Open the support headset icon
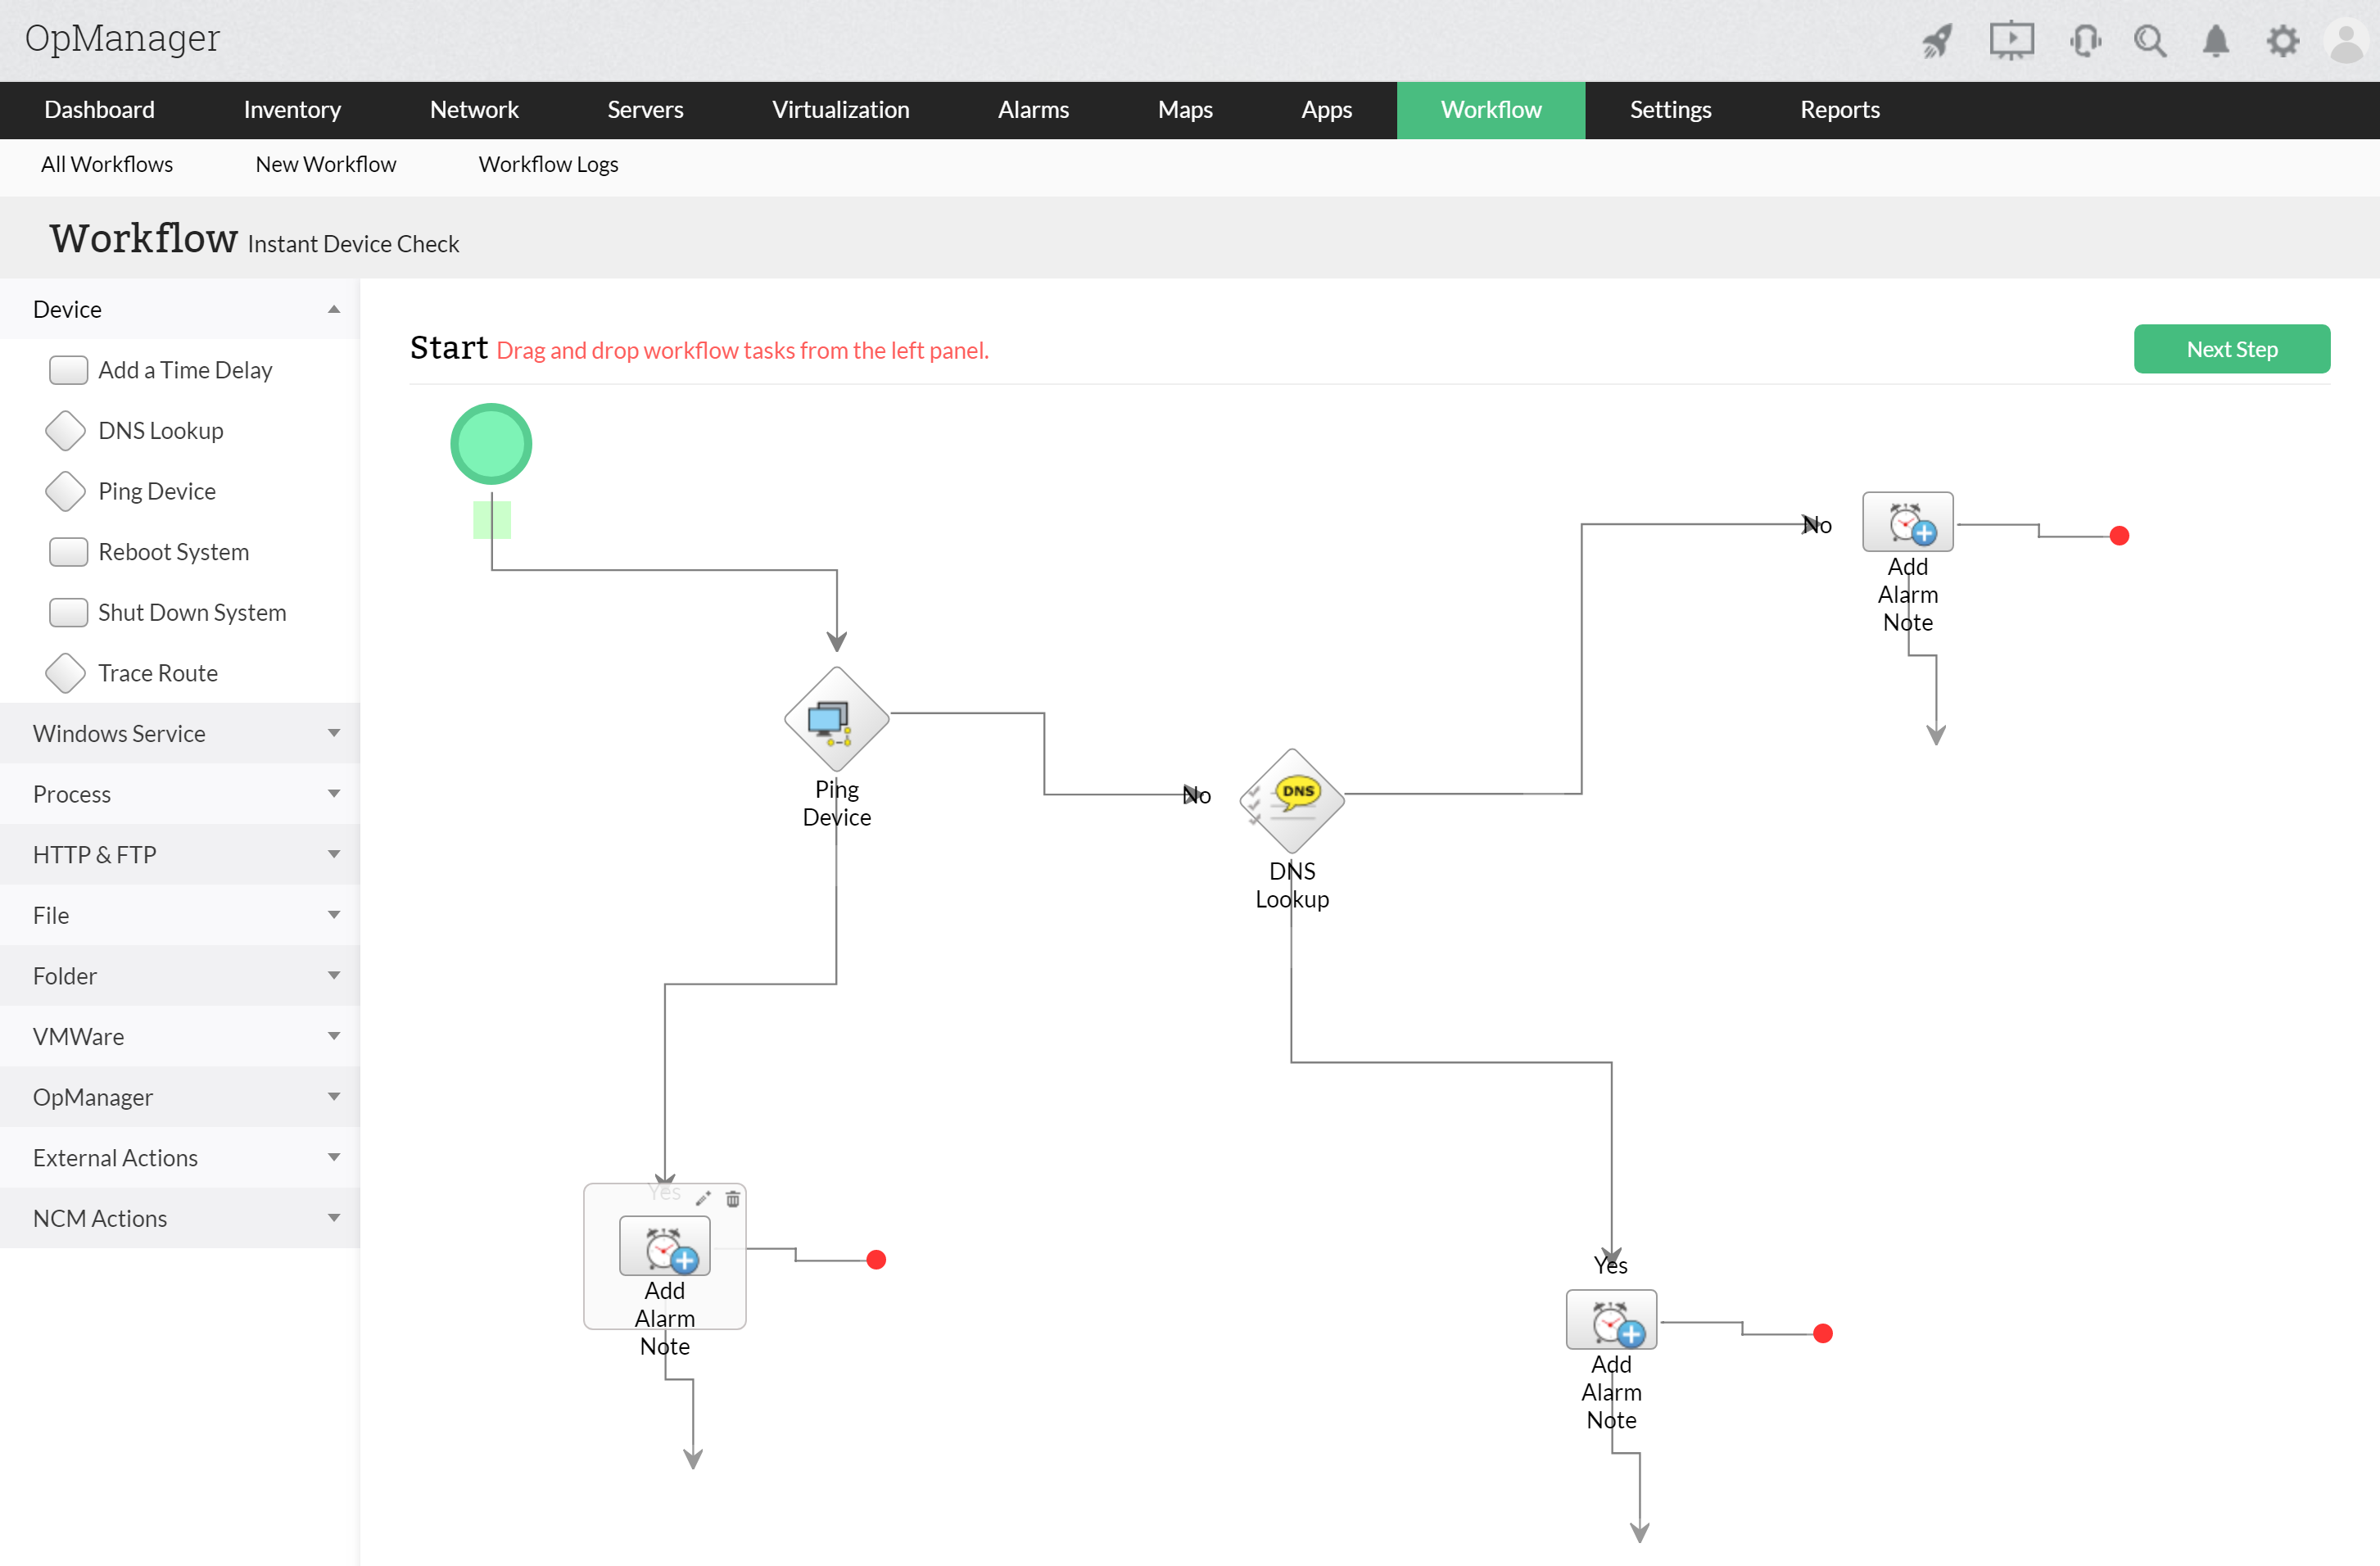 click(x=2085, y=41)
